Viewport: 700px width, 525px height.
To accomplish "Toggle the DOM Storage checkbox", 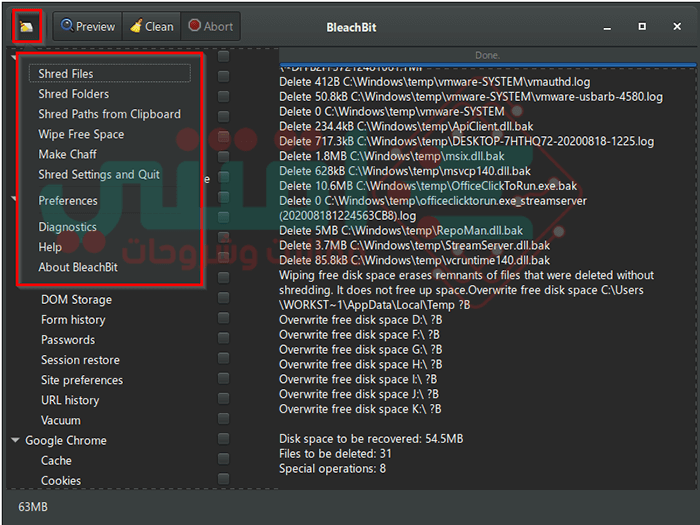I will click(224, 298).
